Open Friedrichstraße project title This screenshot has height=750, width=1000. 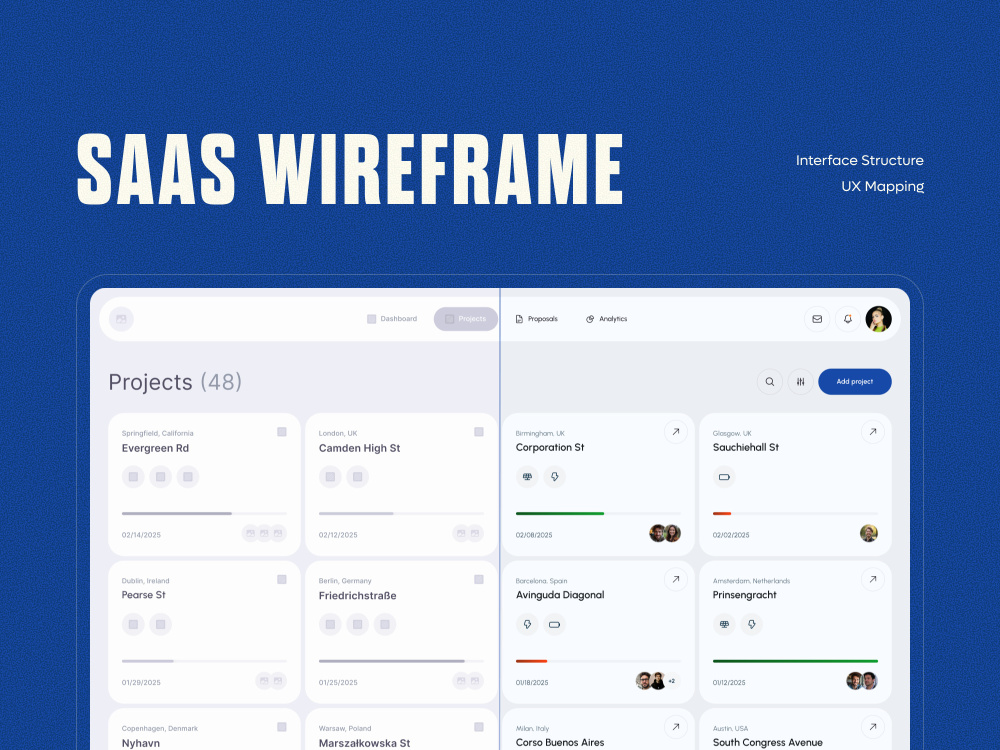pos(358,596)
